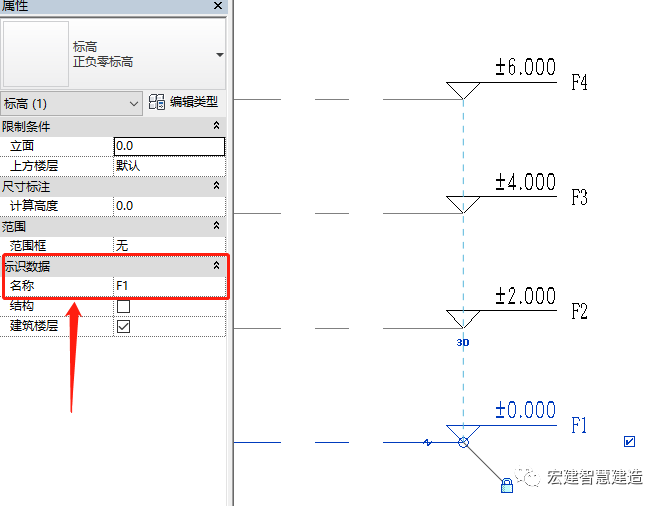Click the 上方楼层 property label
Image resolution: width=664 pixels, height=506 pixels.
pyautogui.click(x=34, y=166)
